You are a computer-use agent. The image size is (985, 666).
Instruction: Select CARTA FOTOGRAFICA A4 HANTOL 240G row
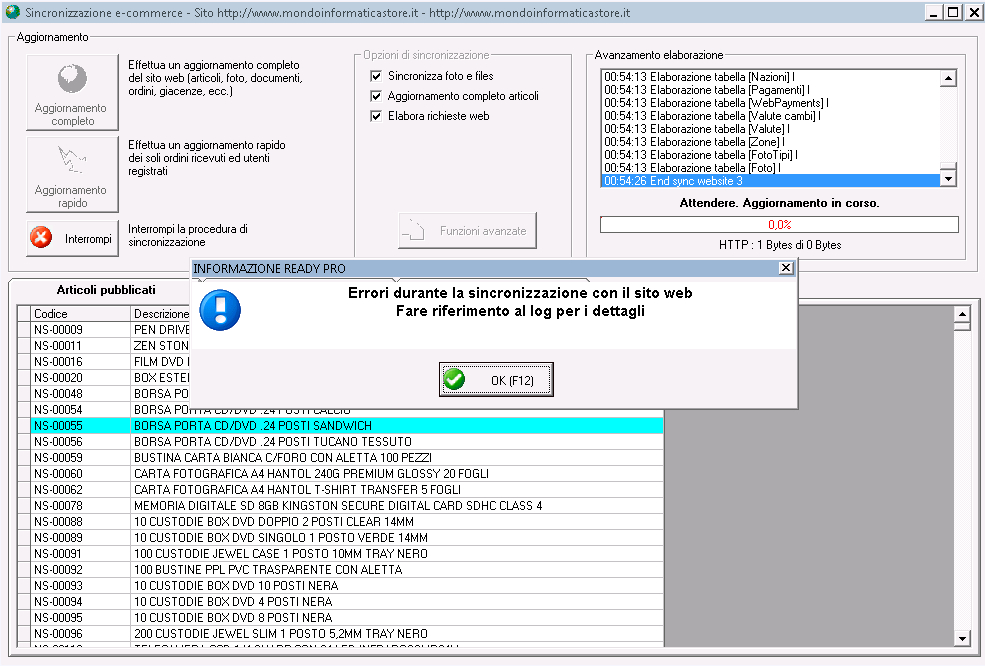[x=347, y=474]
